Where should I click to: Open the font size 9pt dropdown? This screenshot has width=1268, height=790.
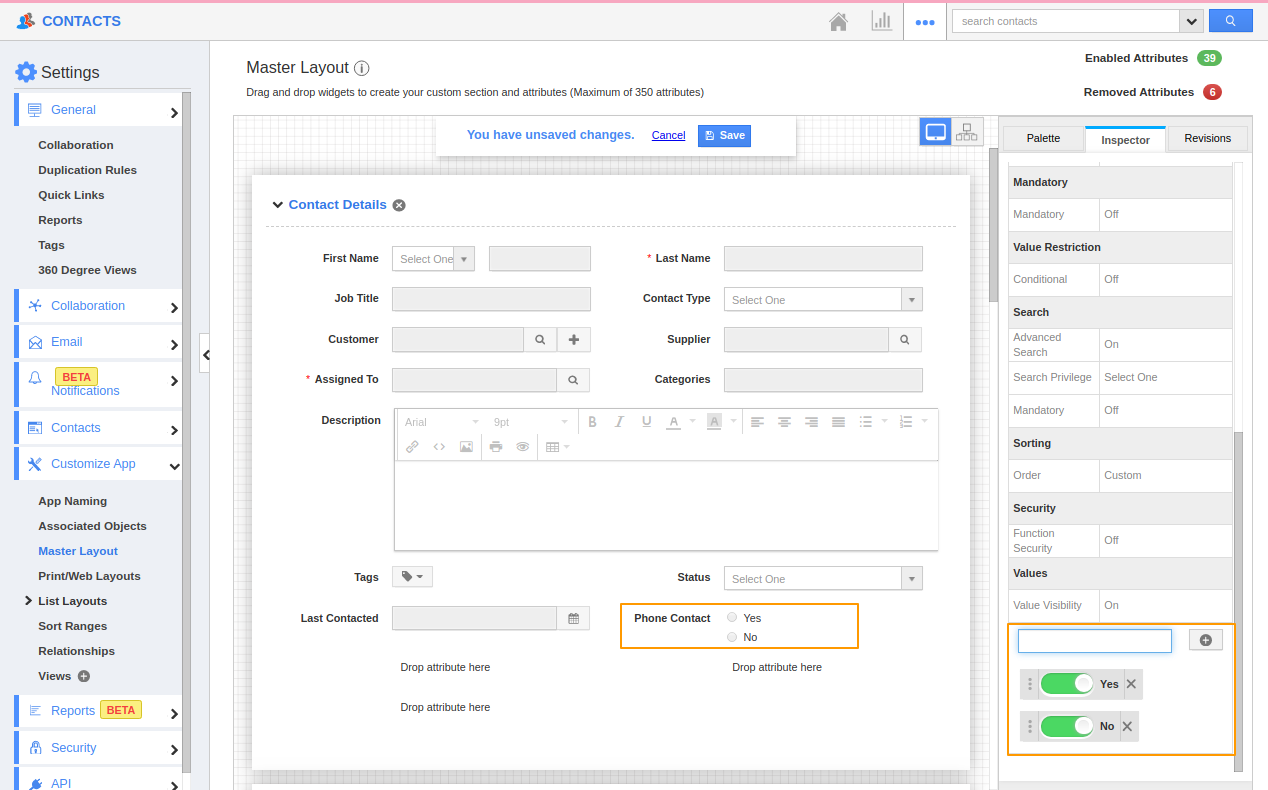(x=530, y=422)
